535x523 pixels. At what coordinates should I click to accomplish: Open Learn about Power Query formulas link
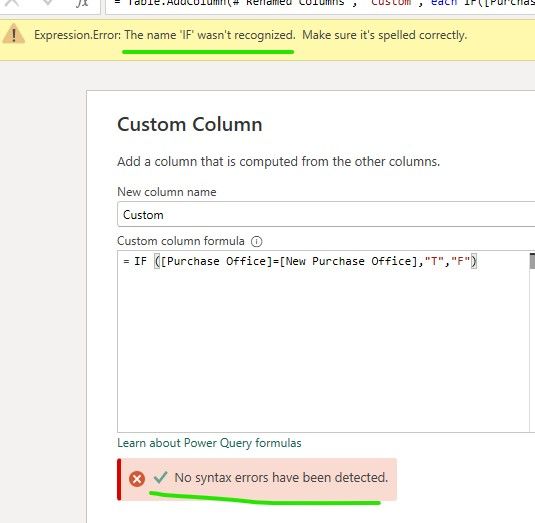[x=209, y=442]
